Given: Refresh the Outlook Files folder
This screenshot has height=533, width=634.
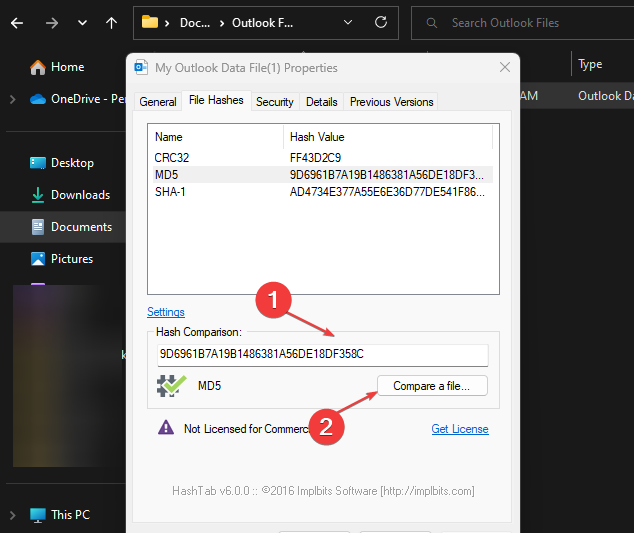Looking at the screenshot, I should (x=381, y=22).
